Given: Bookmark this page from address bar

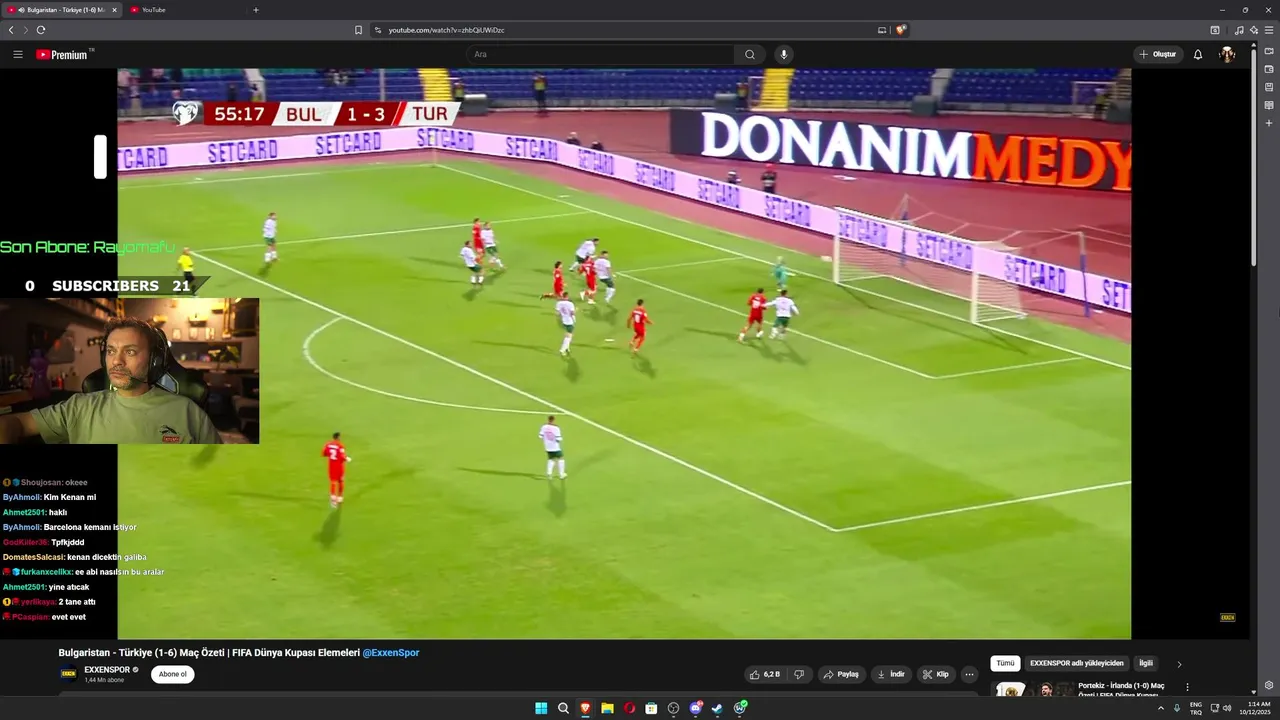Looking at the screenshot, I should coord(358,30).
